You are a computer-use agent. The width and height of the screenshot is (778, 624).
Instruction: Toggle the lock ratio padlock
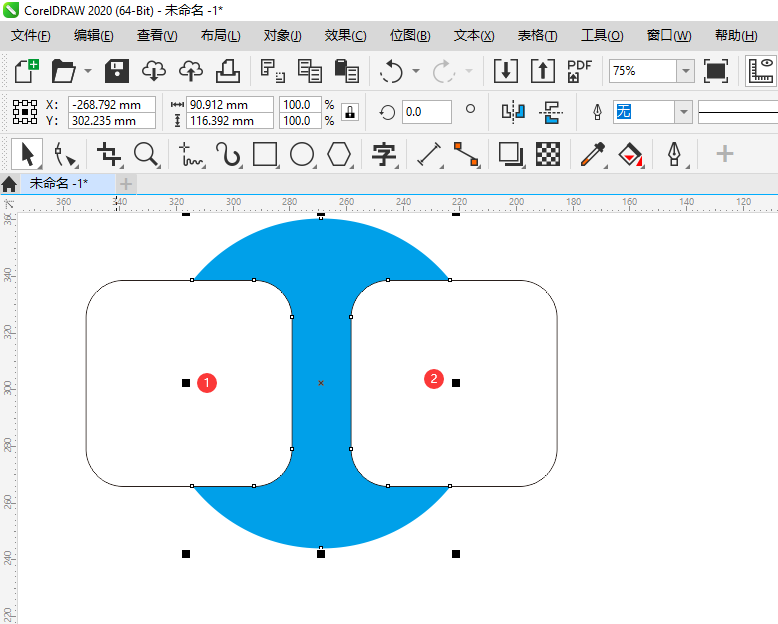[x=349, y=112]
